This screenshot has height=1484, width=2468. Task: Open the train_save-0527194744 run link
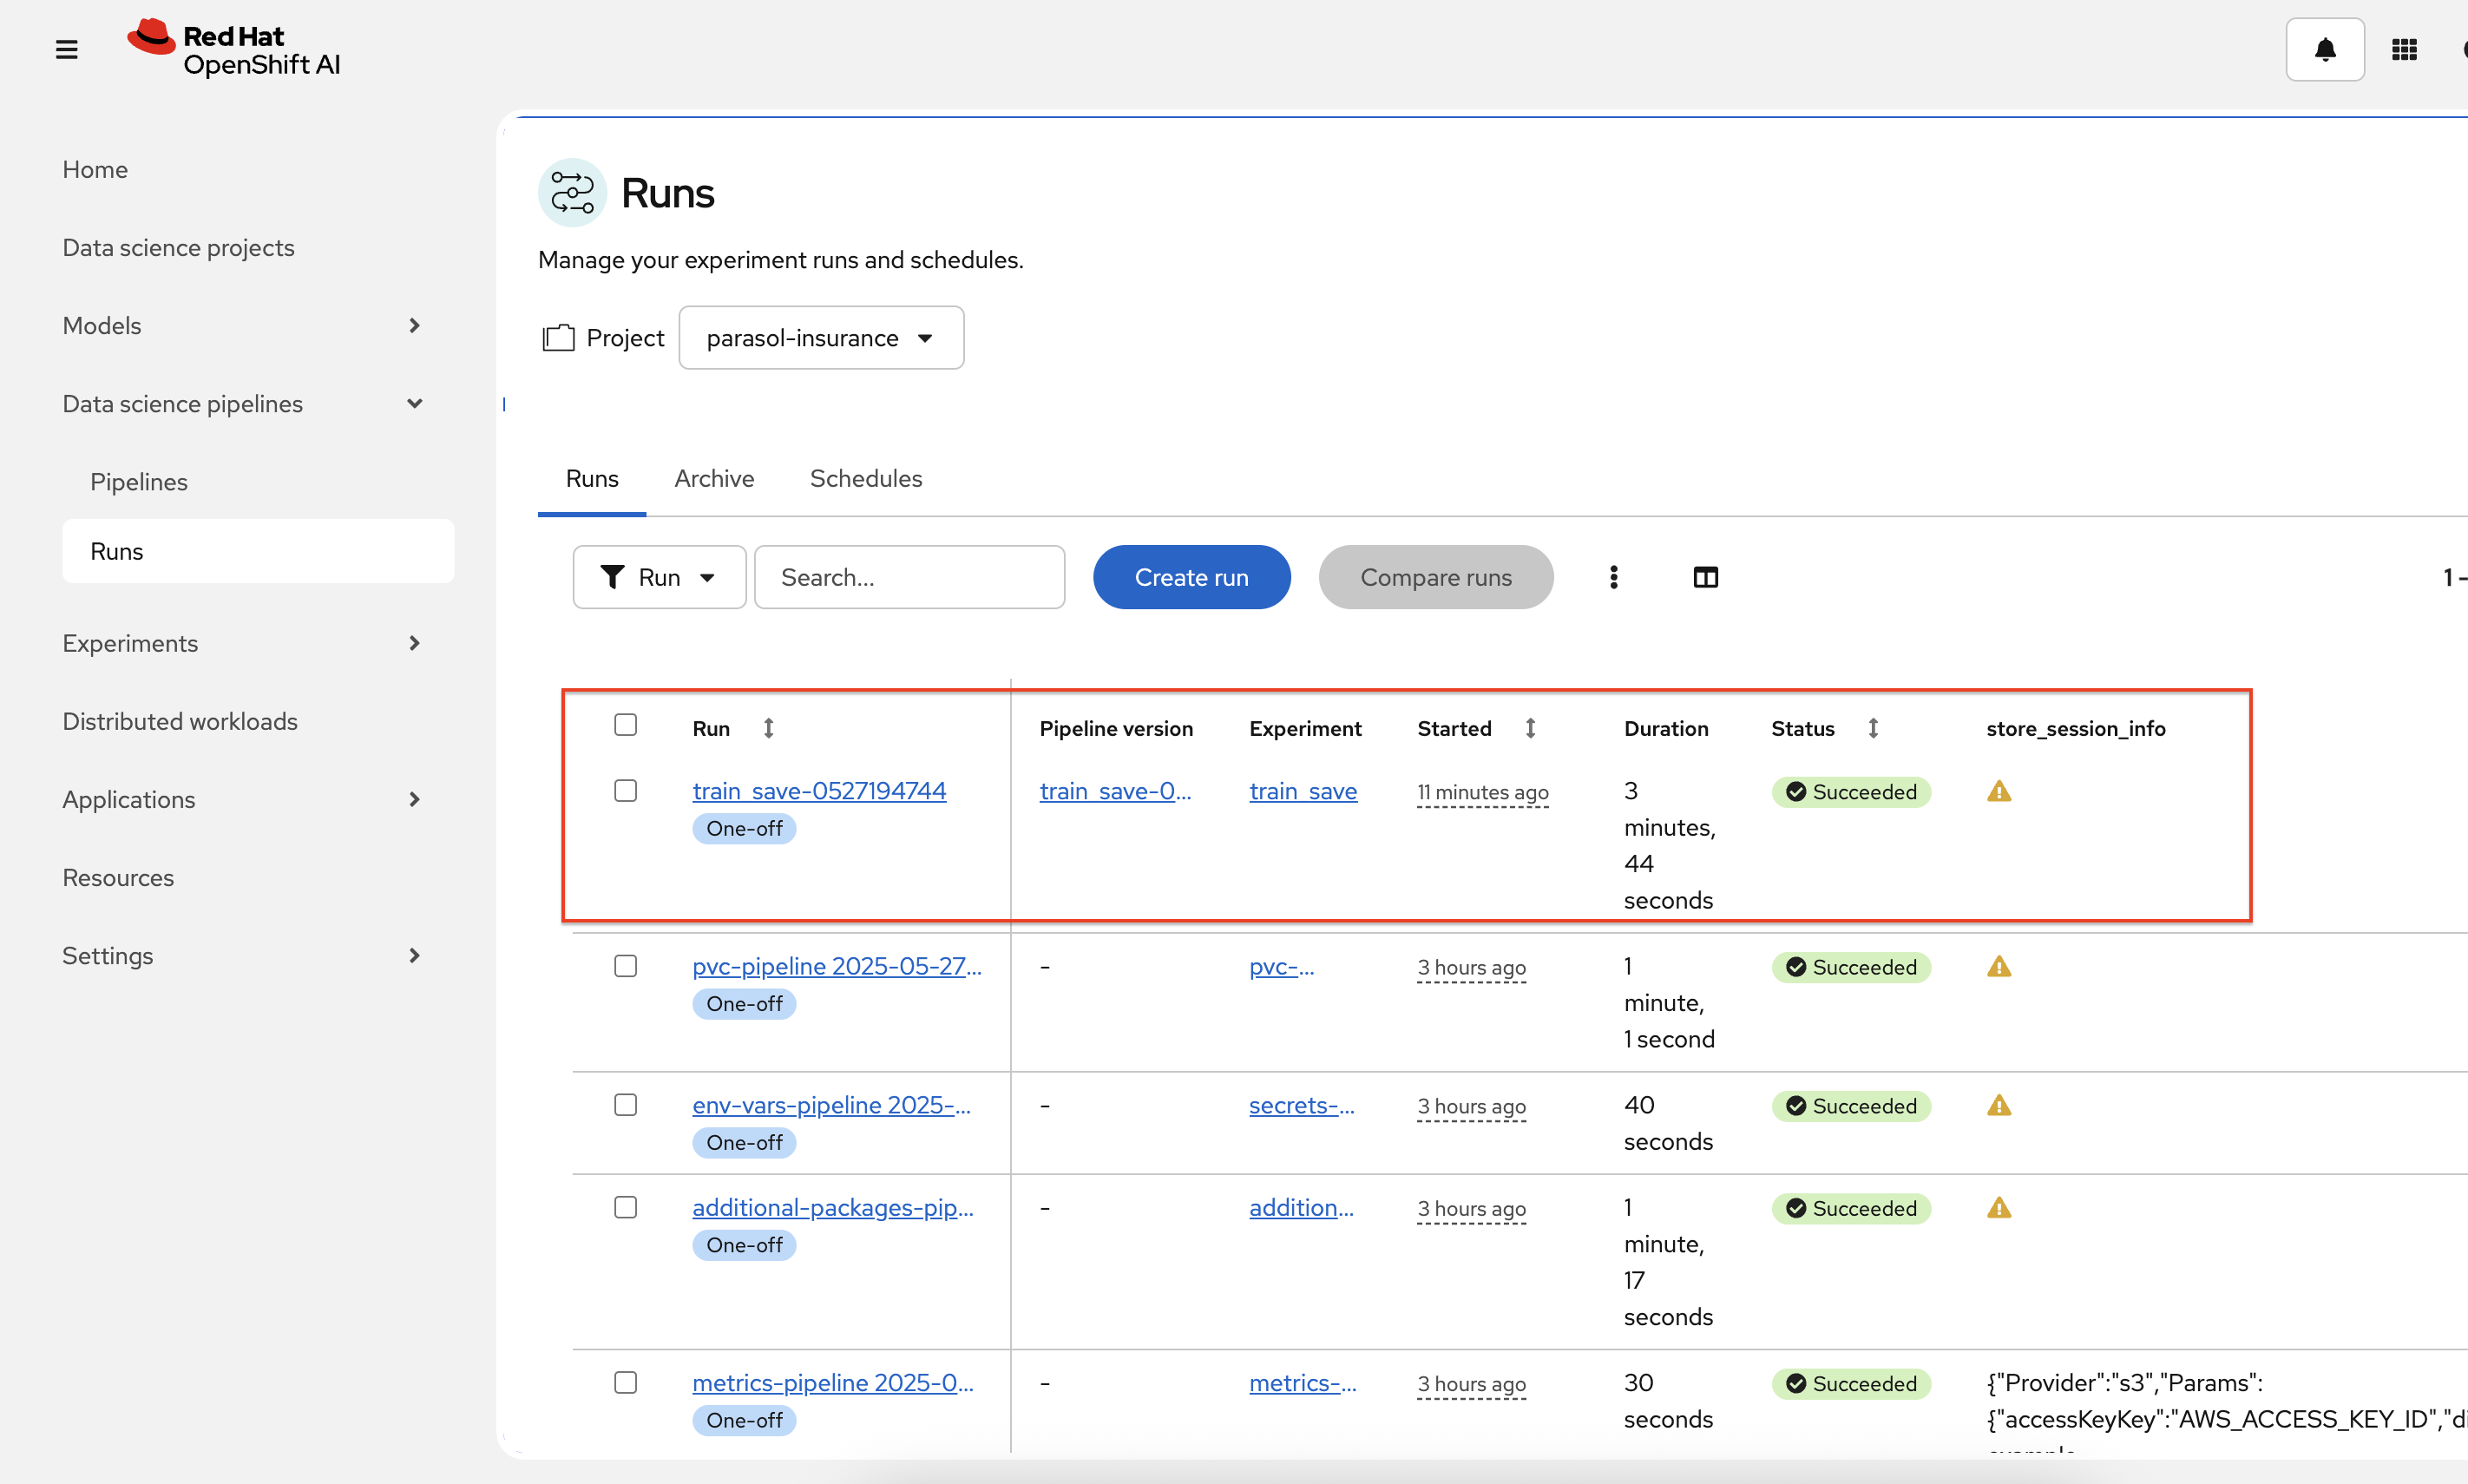pos(819,791)
